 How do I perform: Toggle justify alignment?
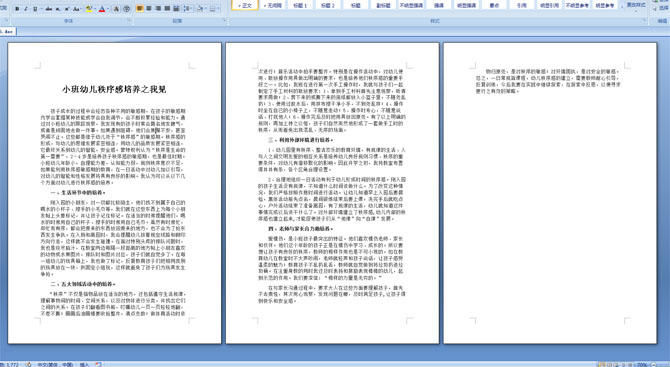point(167,8)
